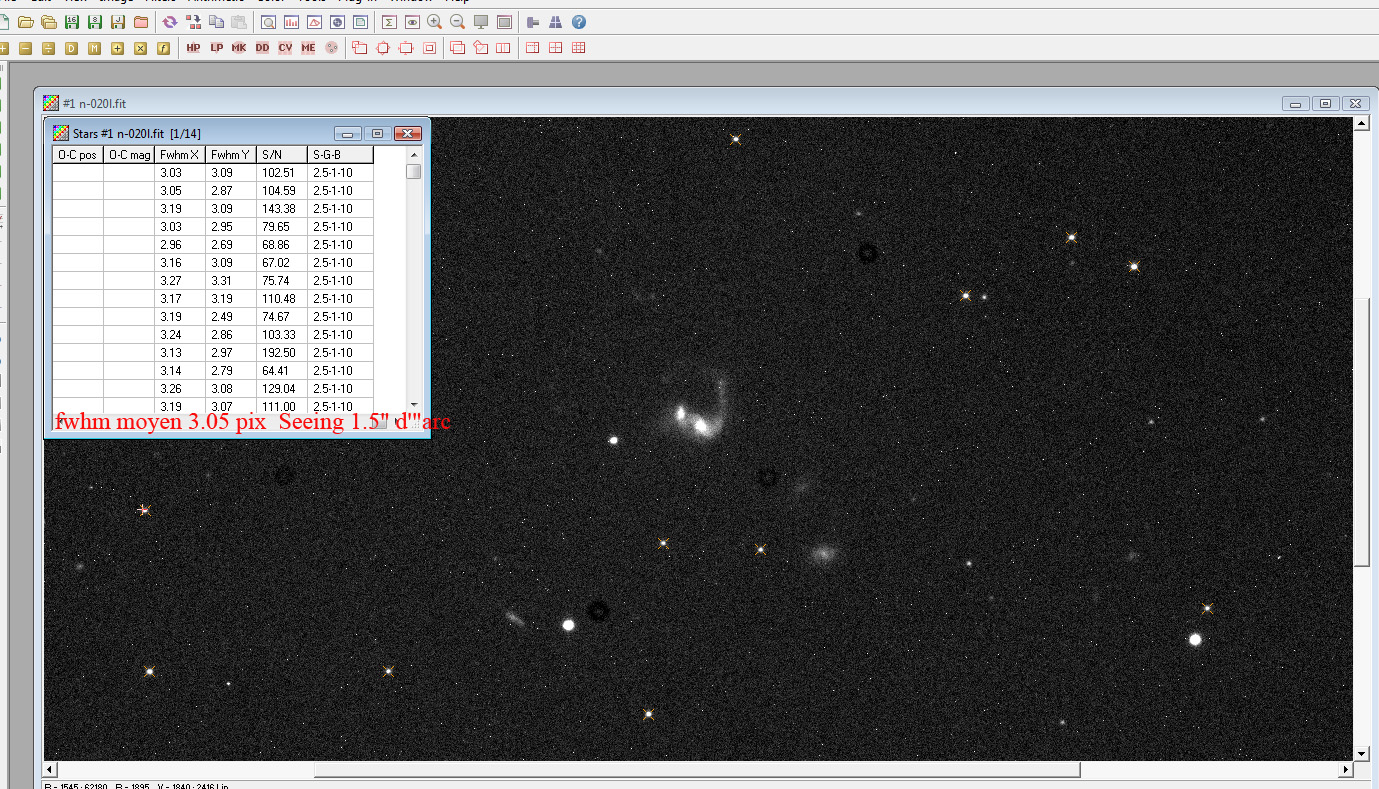Apply the LP filter button

pos(216,48)
